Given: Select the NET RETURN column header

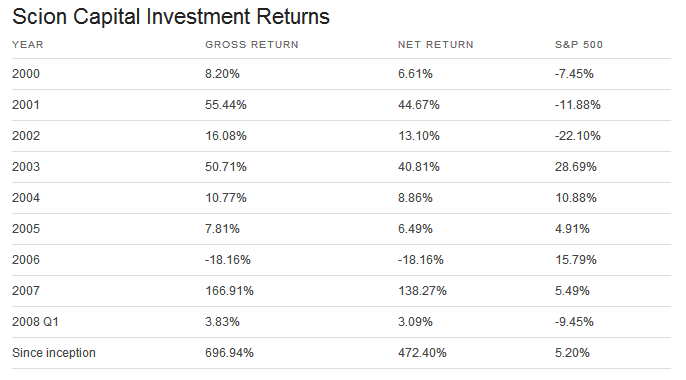Looking at the screenshot, I should [x=435, y=45].
